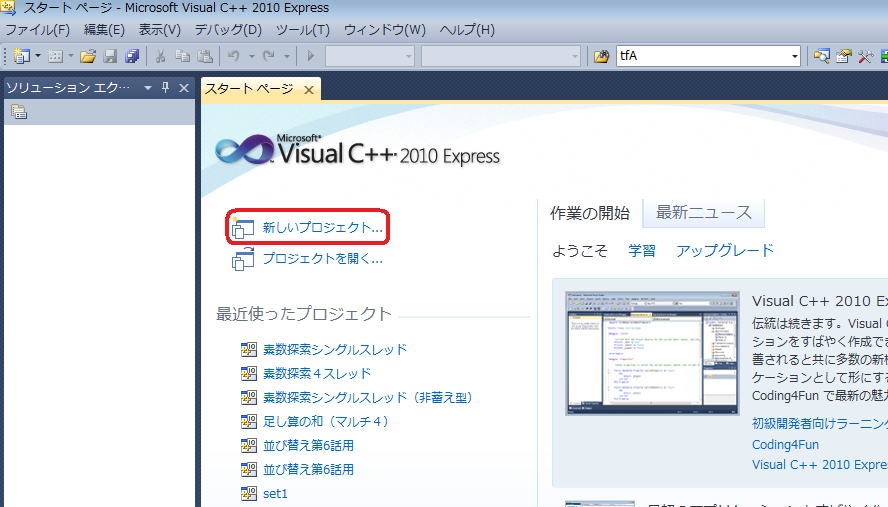This screenshot has height=507, width=888.
Task: Select the ようこそ sub-tab
Action: point(579,250)
